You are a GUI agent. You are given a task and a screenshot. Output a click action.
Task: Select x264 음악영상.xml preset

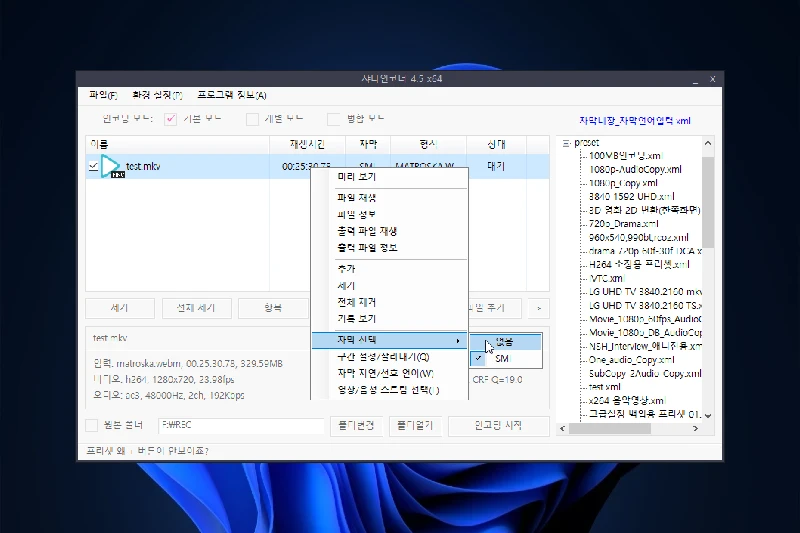coord(627,400)
